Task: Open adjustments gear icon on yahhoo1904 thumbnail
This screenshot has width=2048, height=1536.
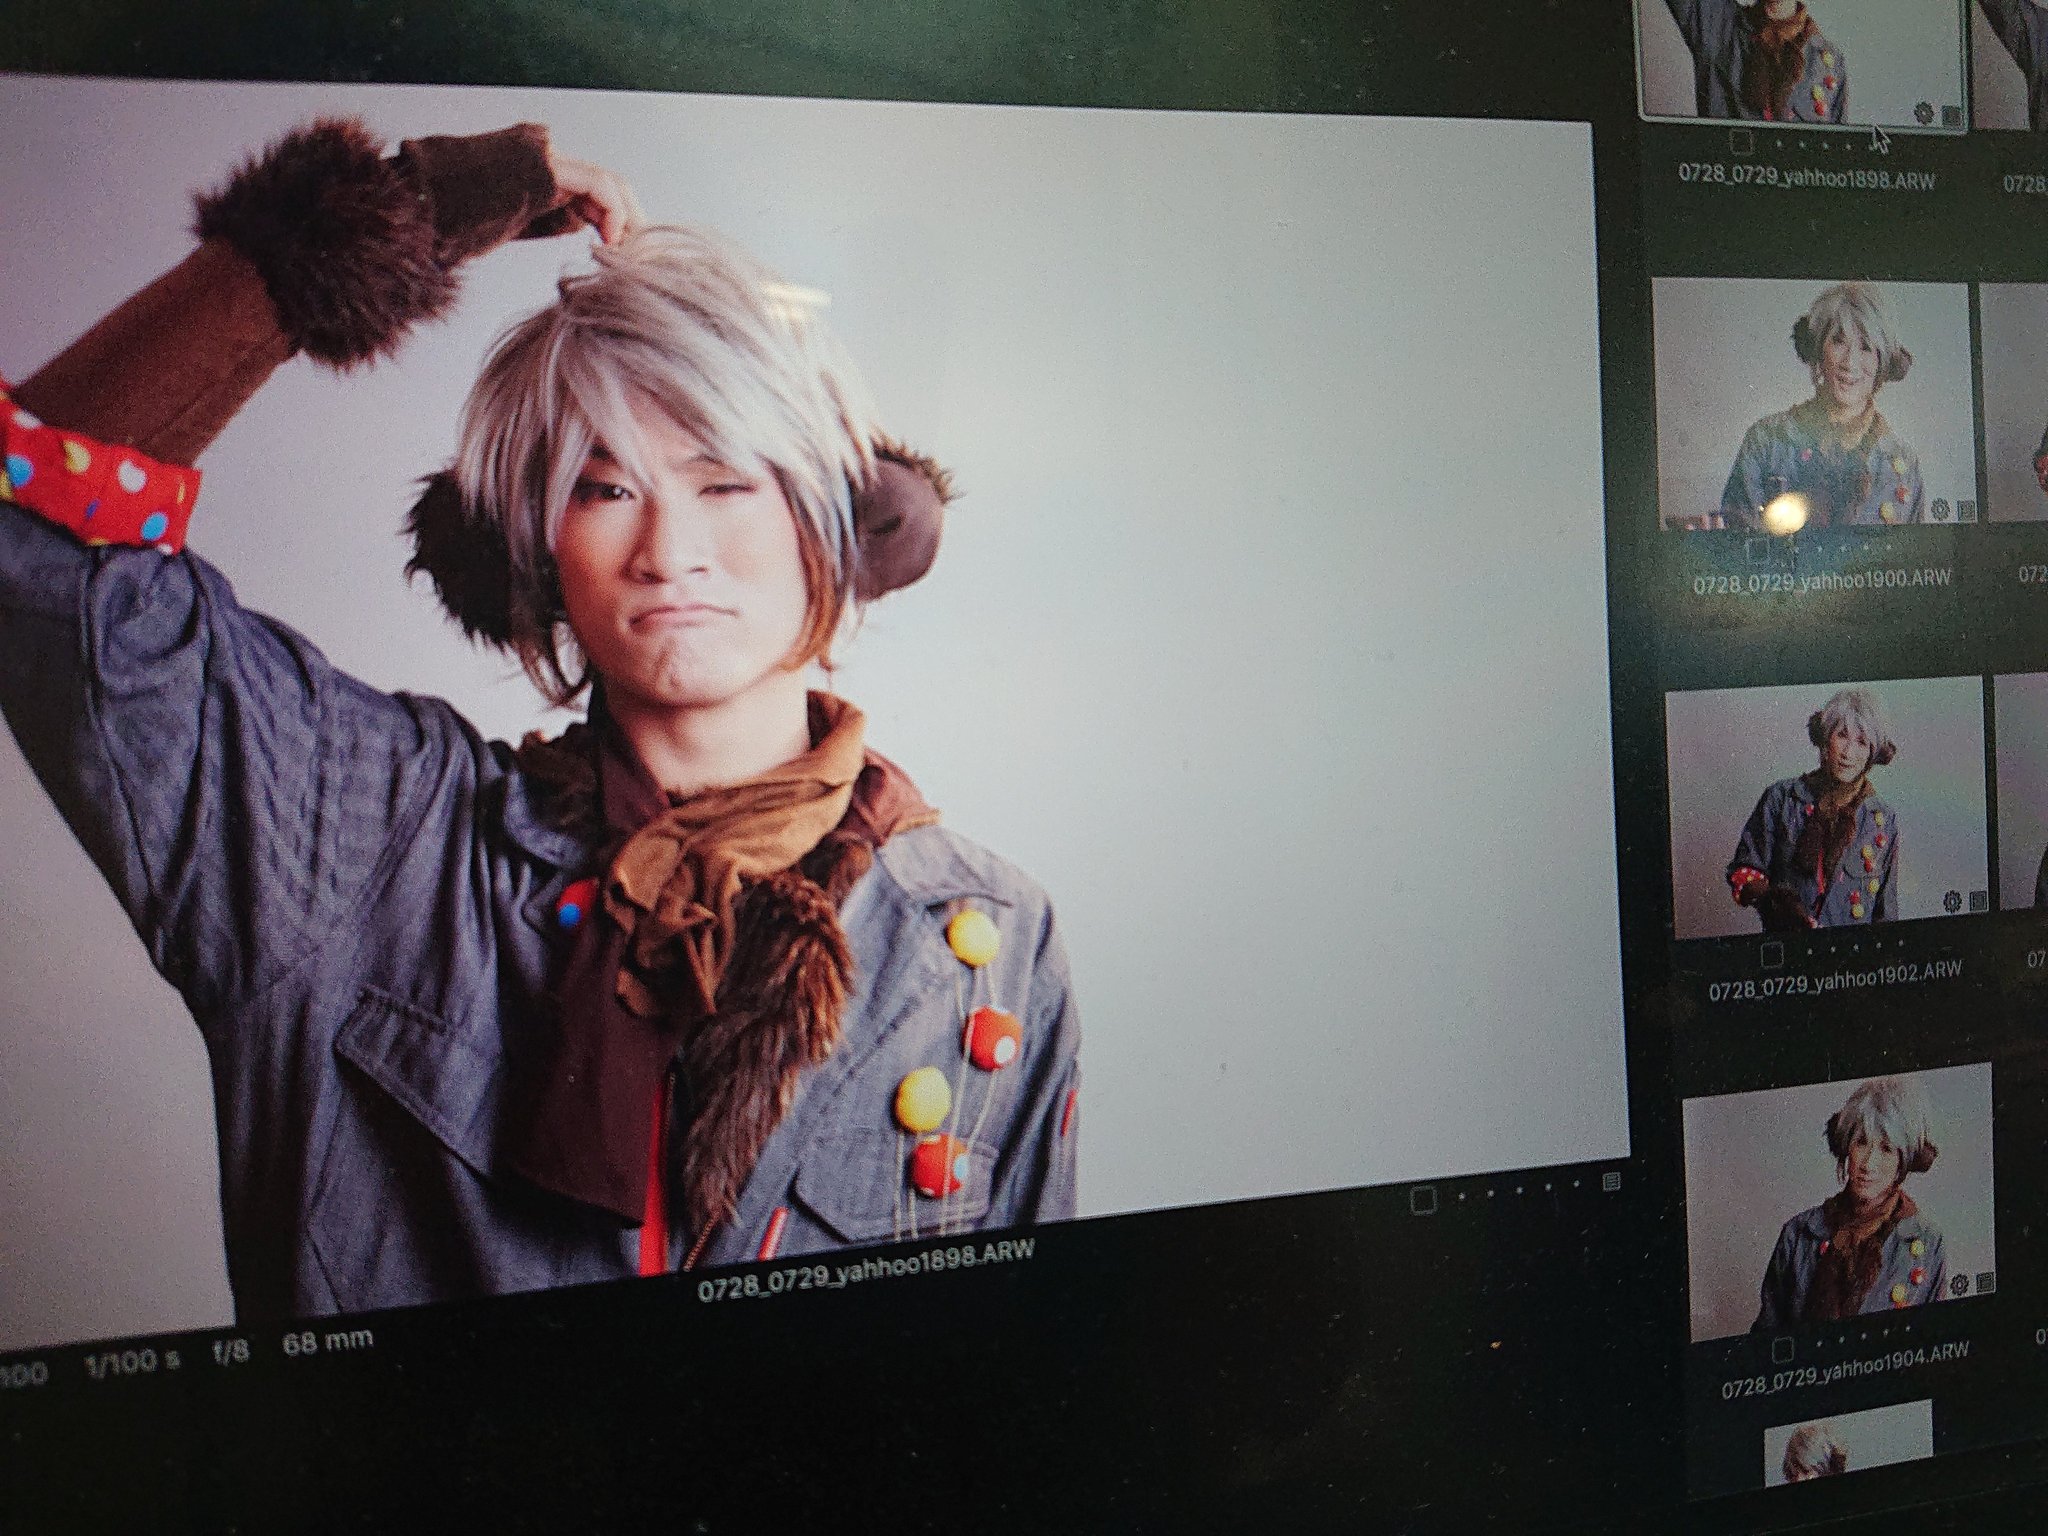Action: (x=1959, y=1283)
